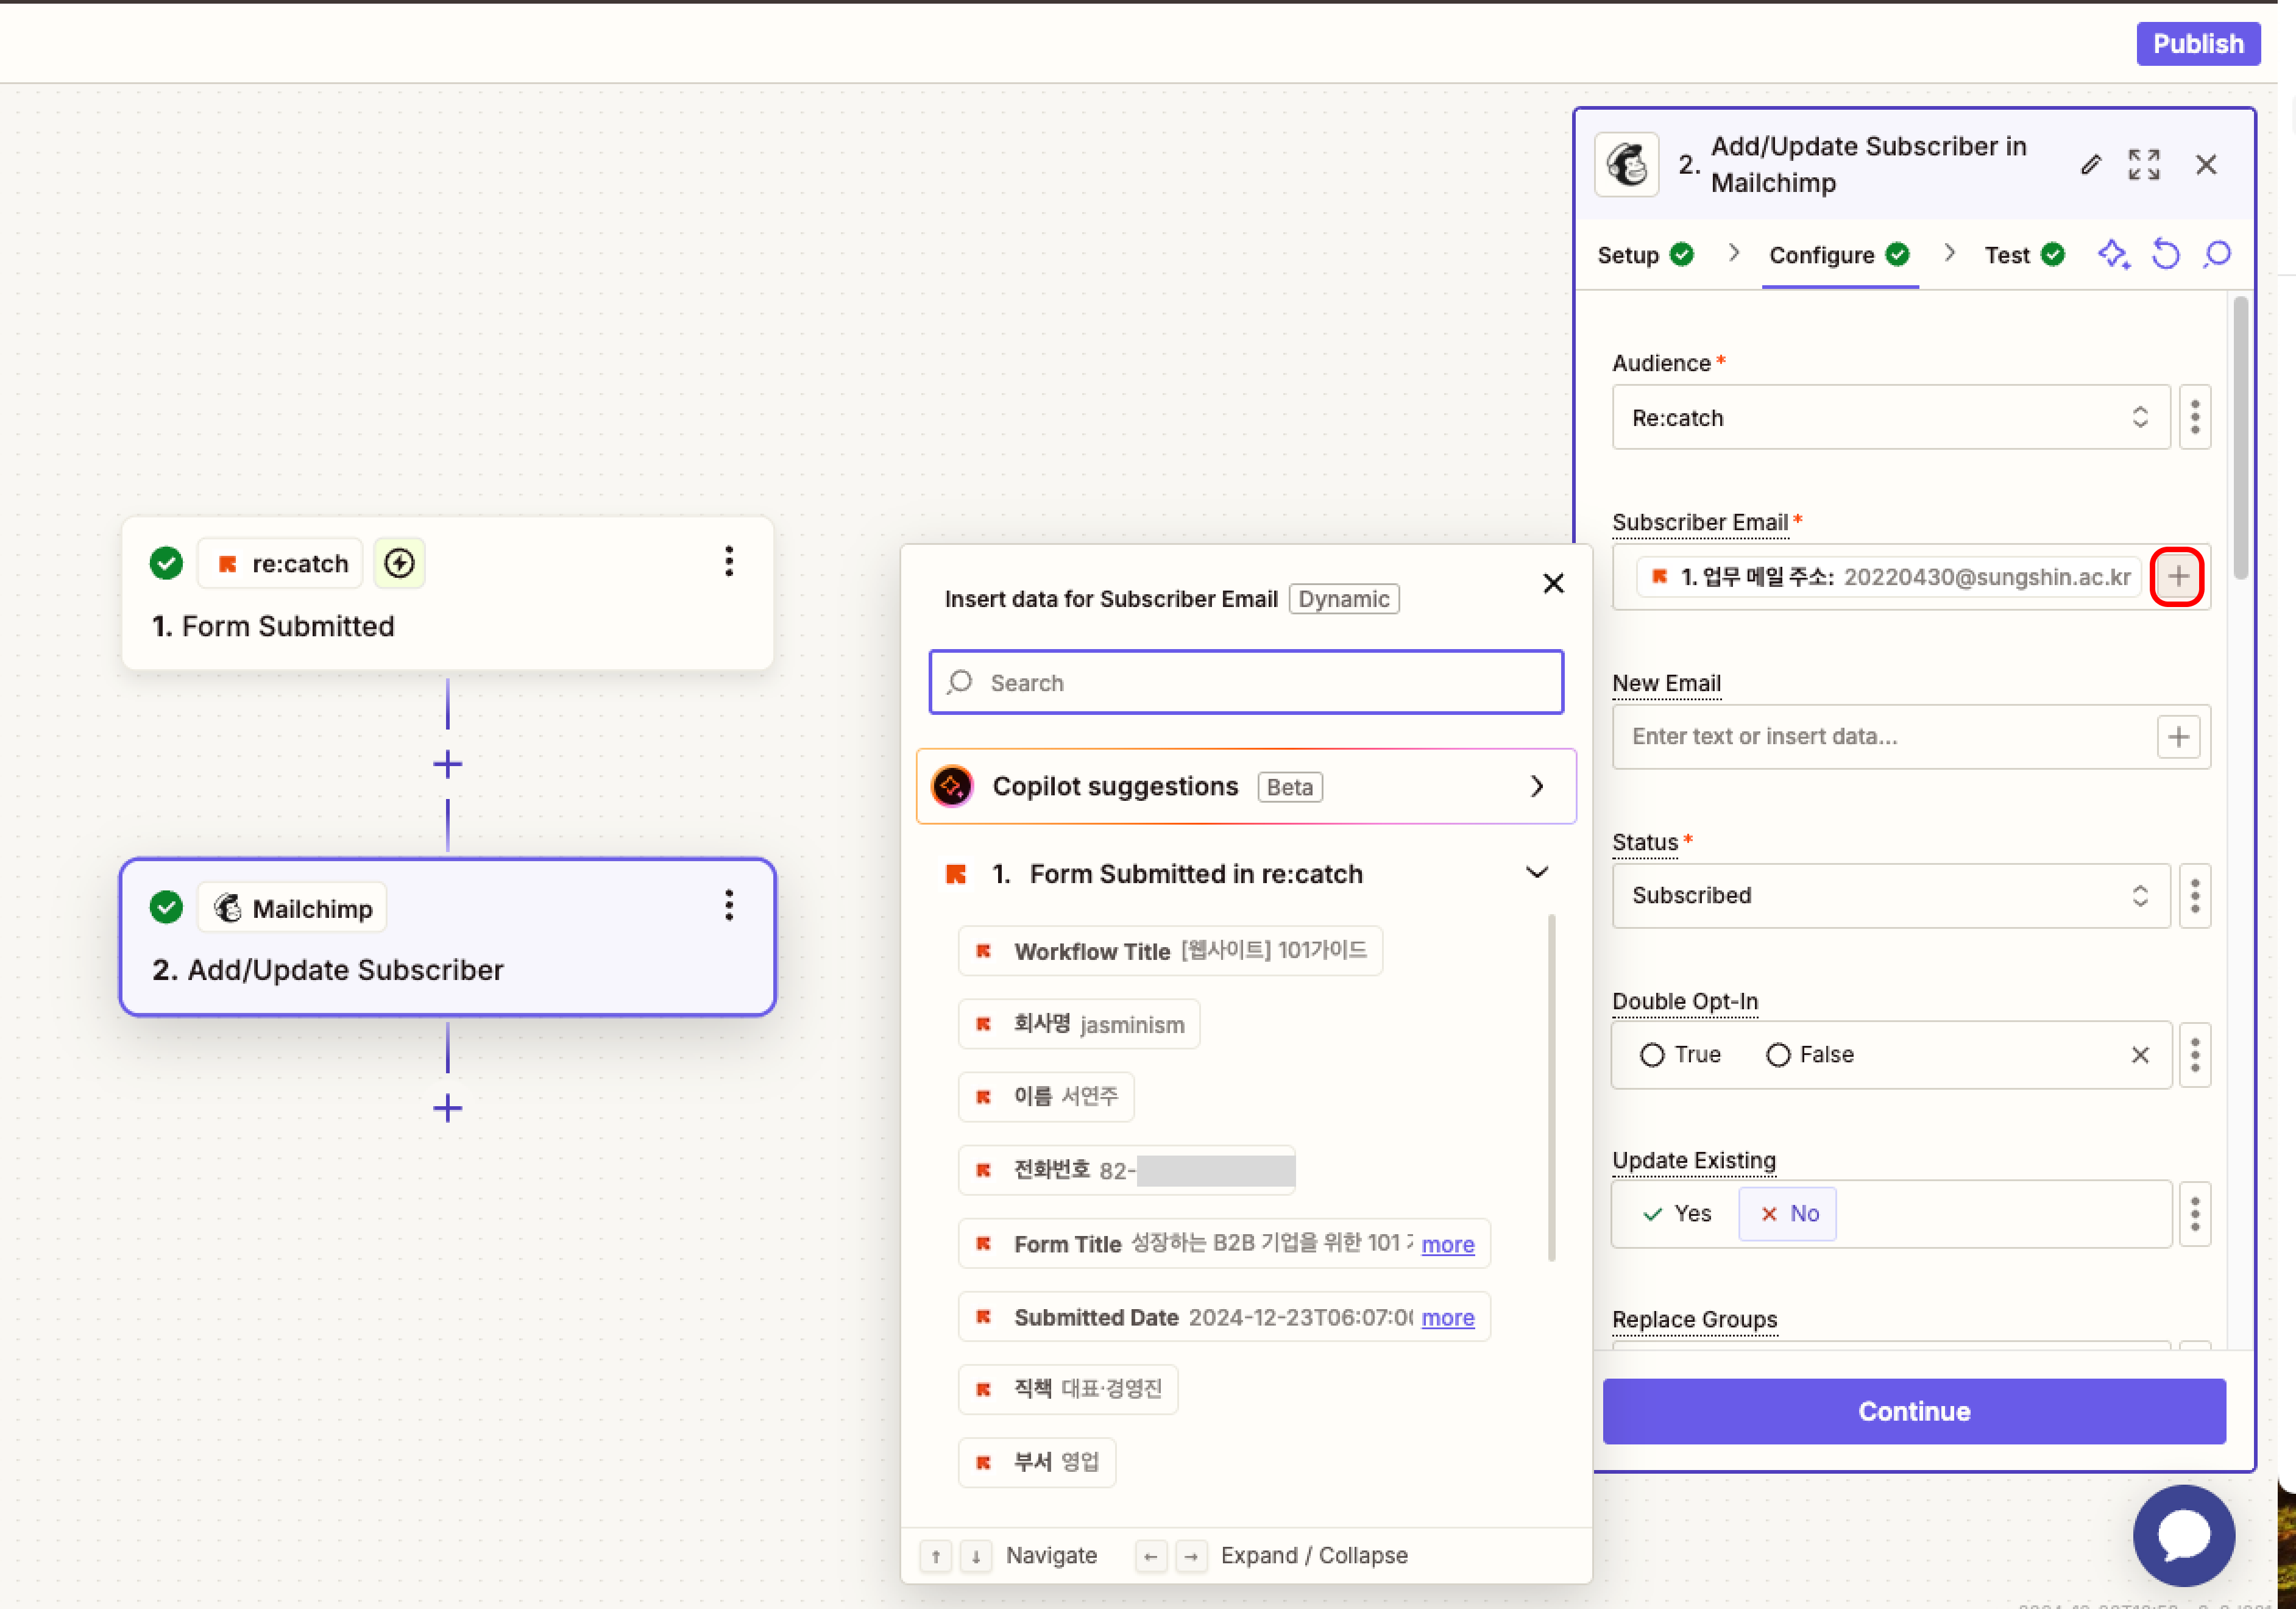This screenshot has height=1609, width=2296.
Task: Switch to the Setup tab
Action: (1645, 255)
